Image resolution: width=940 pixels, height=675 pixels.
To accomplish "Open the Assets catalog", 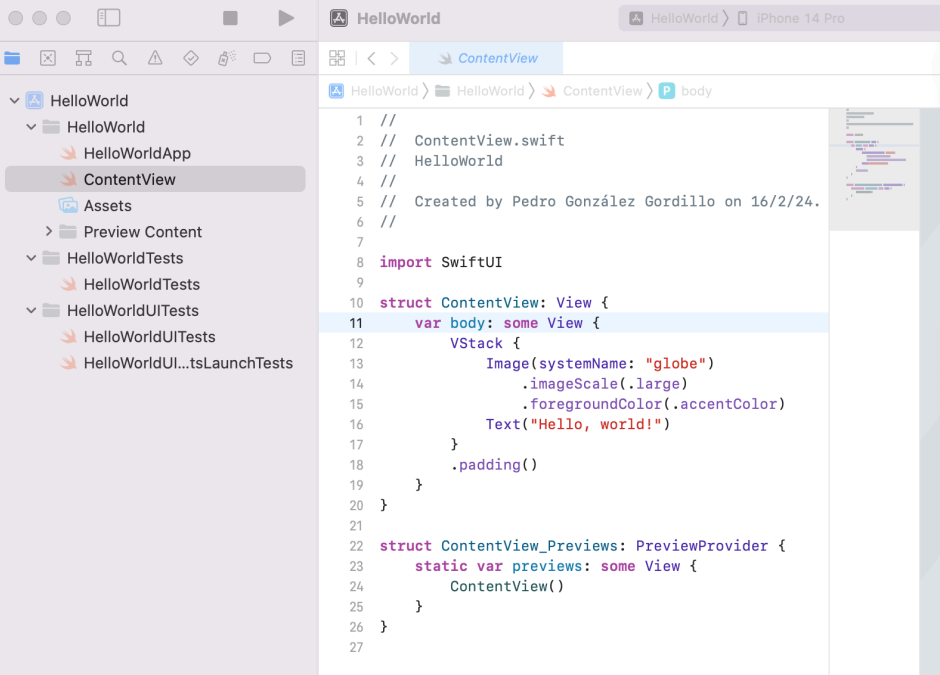I will (x=107, y=206).
